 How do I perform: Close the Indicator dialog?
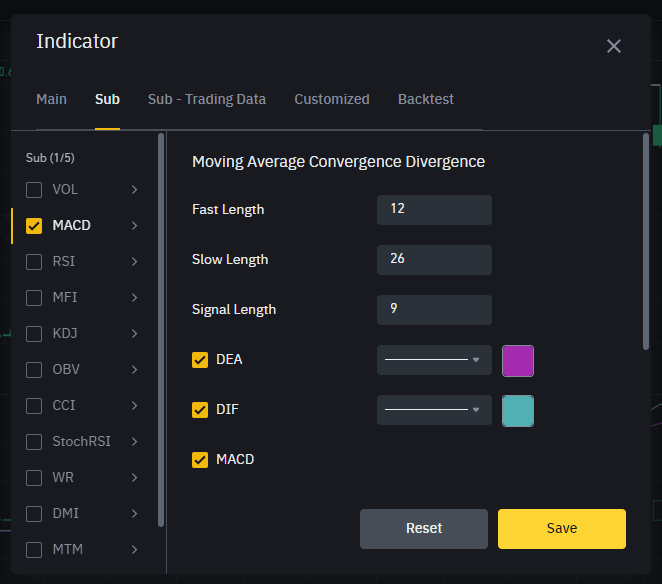pyautogui.click(x=614, y=46)
